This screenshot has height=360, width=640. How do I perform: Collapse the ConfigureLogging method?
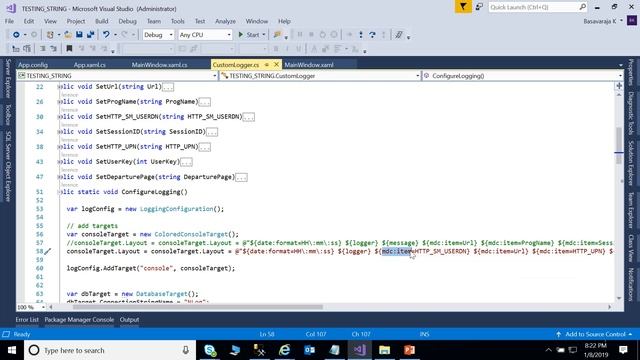(x=59, y=192)
